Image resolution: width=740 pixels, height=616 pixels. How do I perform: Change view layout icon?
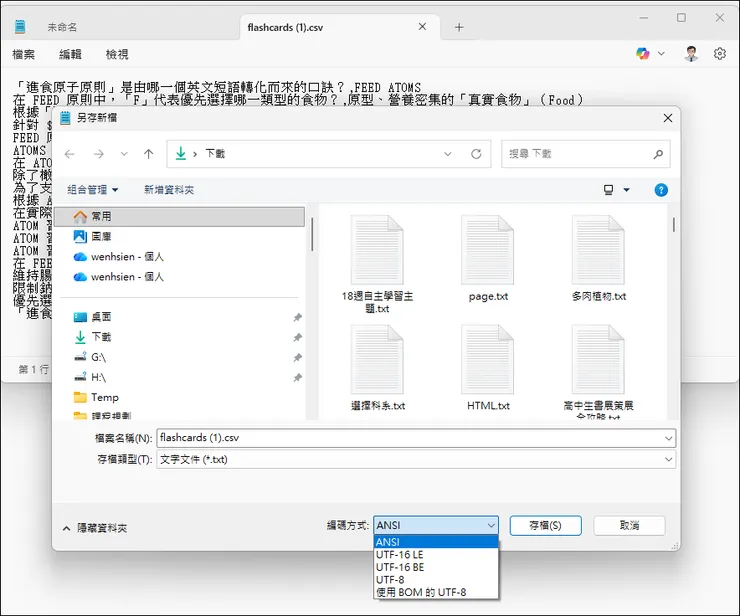pyautogui.click(x=609, y=190)
